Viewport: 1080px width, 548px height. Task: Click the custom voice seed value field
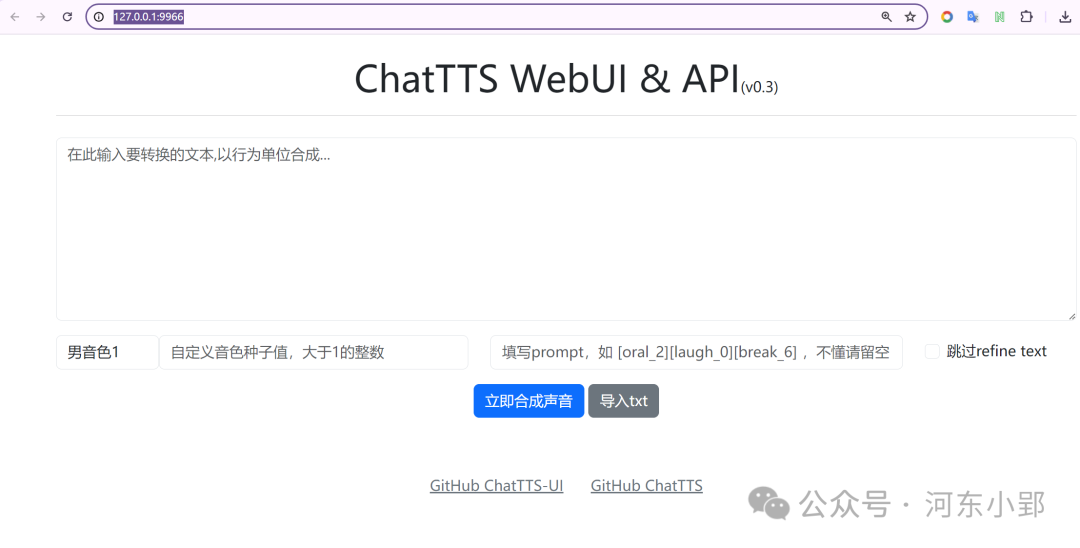(314, 352)
